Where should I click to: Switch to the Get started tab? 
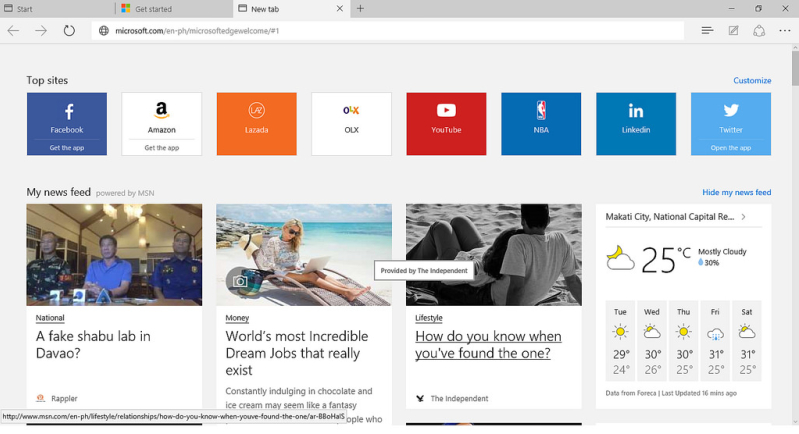174,9
